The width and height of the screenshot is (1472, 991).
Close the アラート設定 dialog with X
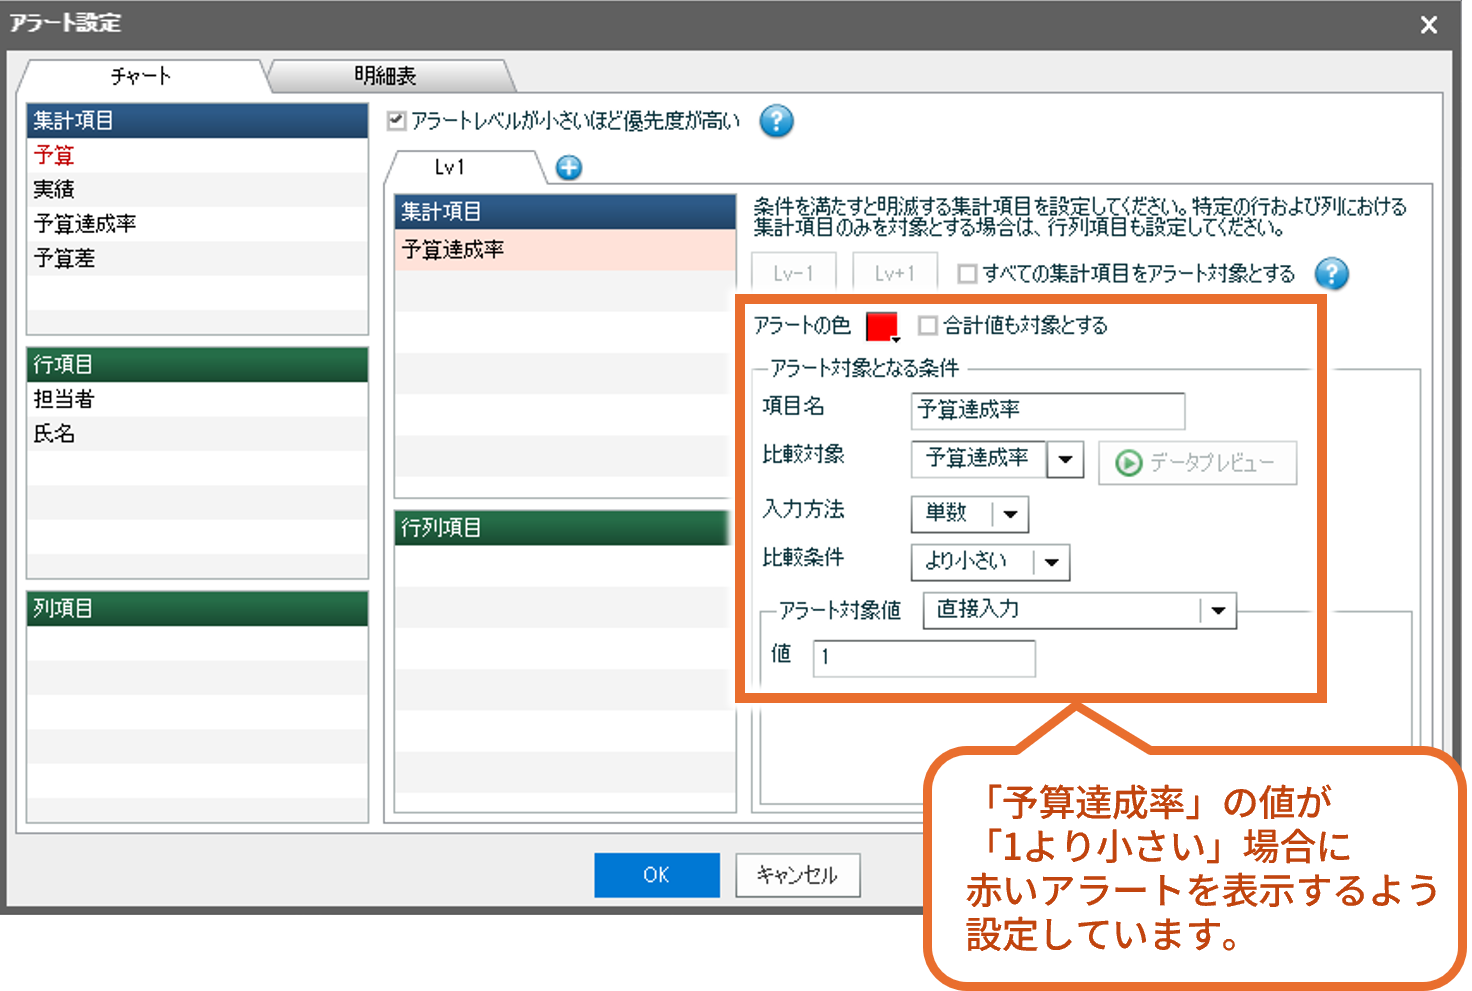(1429, 25)
